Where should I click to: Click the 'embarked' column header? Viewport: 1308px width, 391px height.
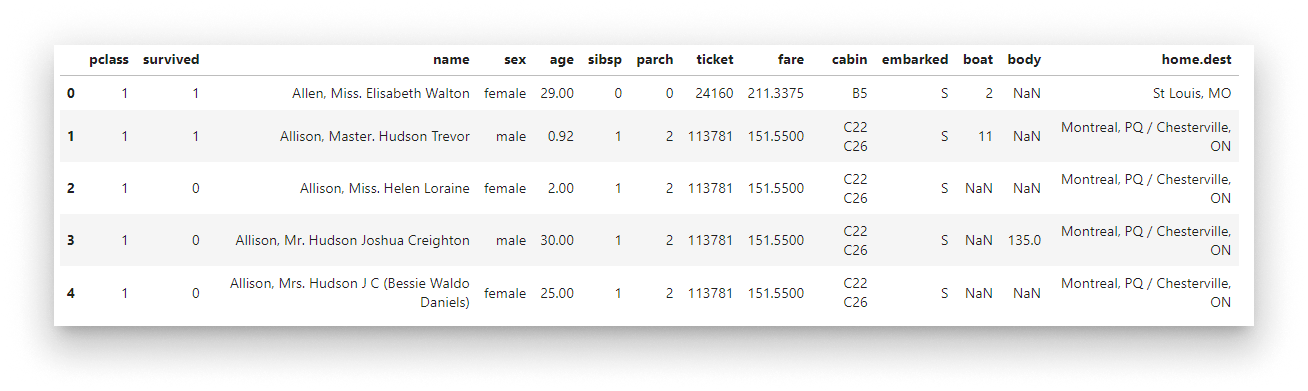[x=915, y=60]
